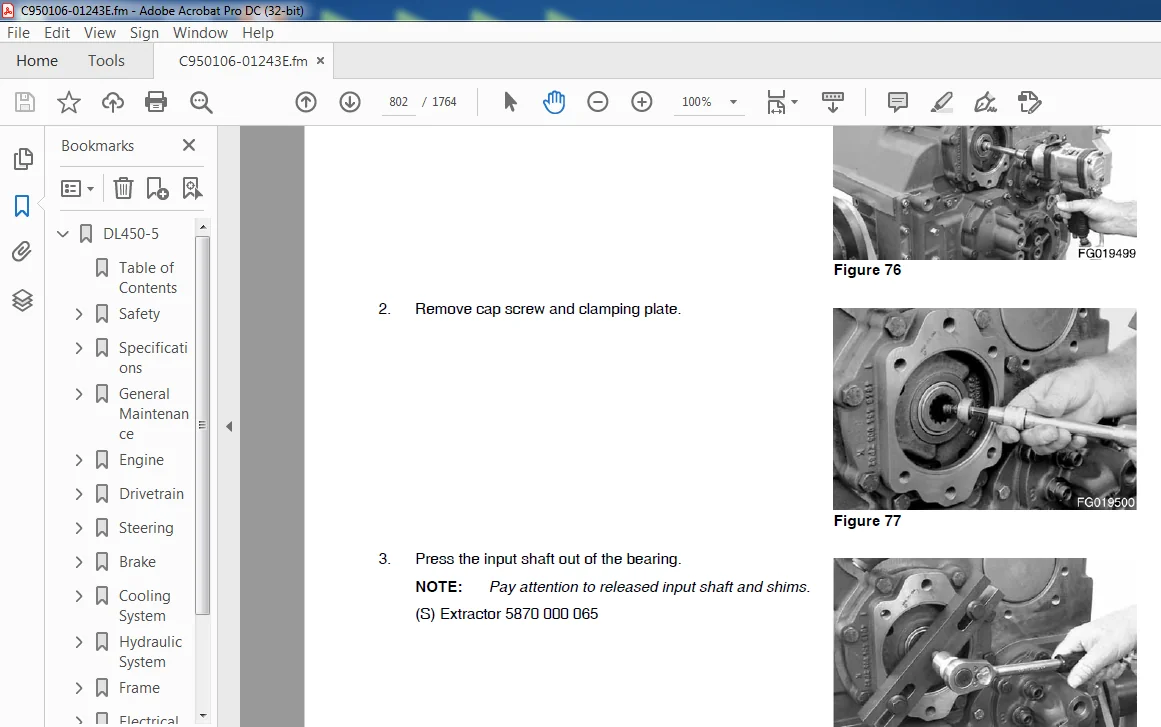Select the Highlight text pen tool
1161x727 pixels.
941,101
